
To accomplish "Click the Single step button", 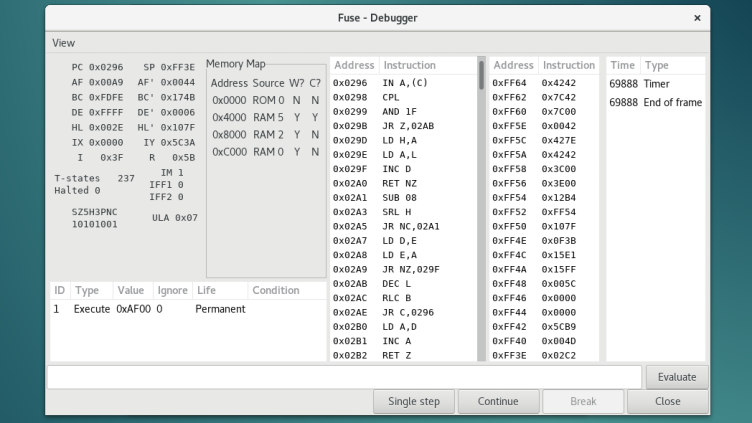I will click(413, 401).
